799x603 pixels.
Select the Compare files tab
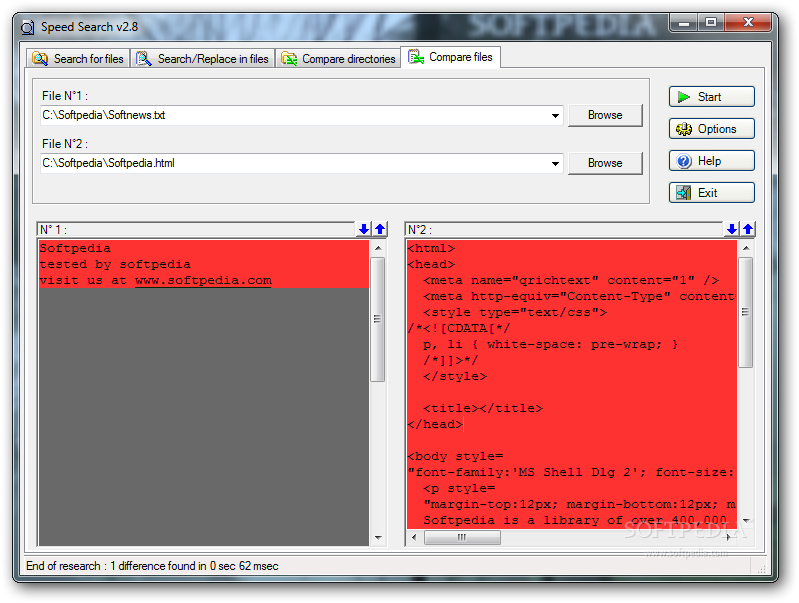click(450, 57)
